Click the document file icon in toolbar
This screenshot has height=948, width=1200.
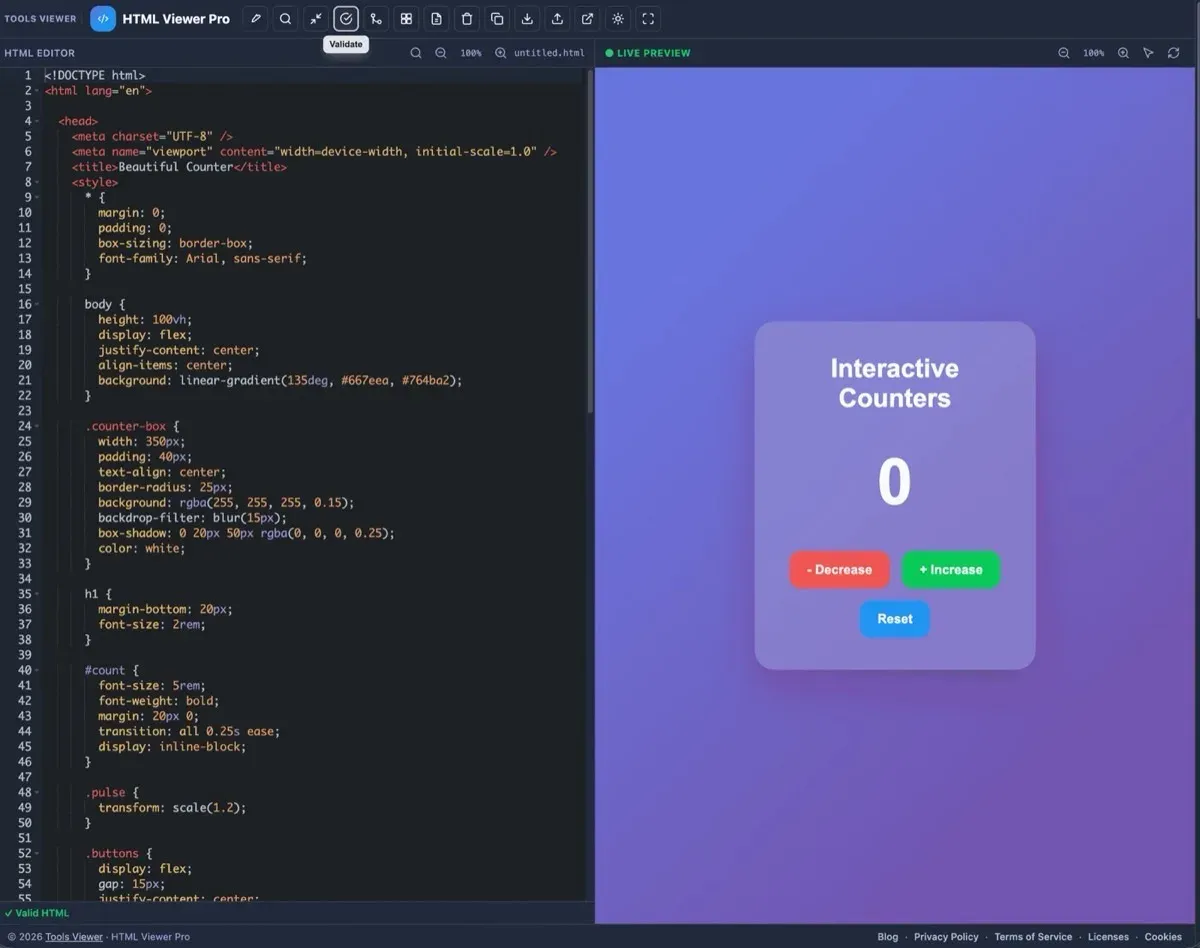click(436, 18)
